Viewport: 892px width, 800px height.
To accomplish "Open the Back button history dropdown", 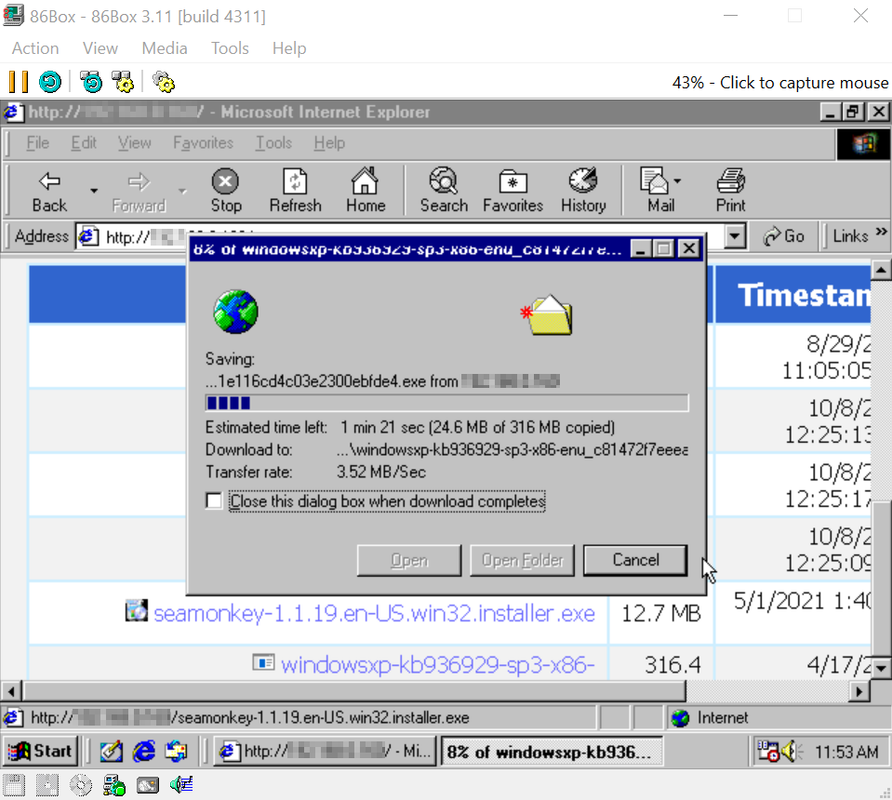I will click(94, 191).
